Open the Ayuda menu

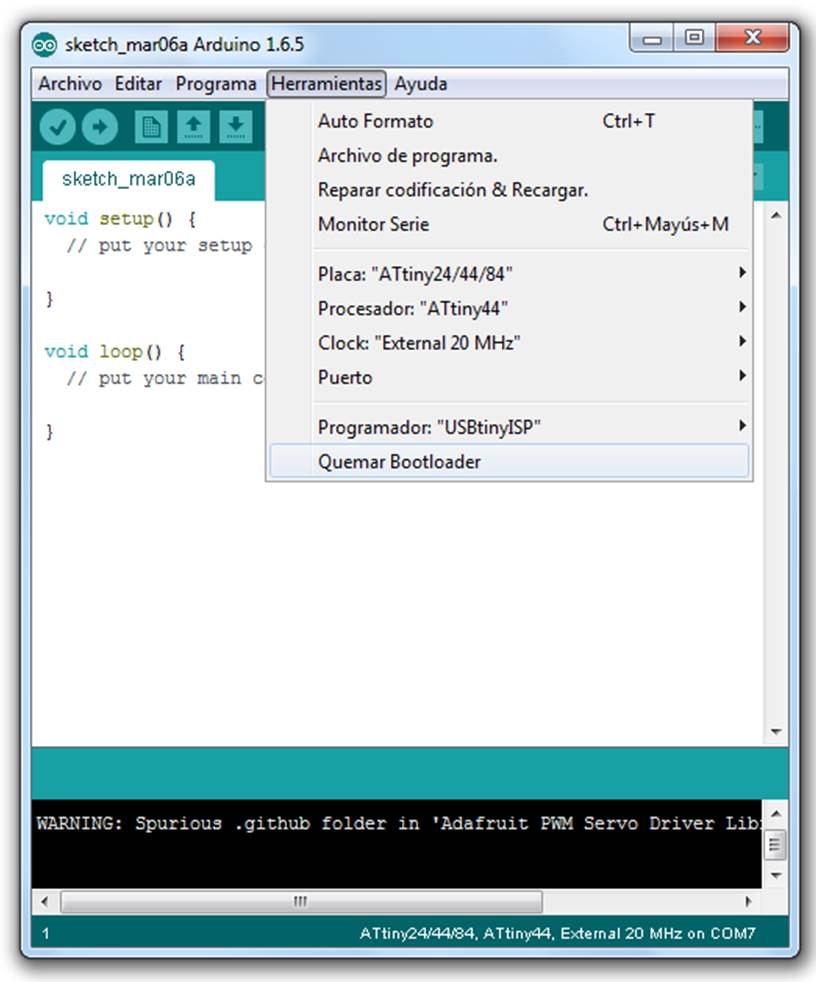point(421,84)
